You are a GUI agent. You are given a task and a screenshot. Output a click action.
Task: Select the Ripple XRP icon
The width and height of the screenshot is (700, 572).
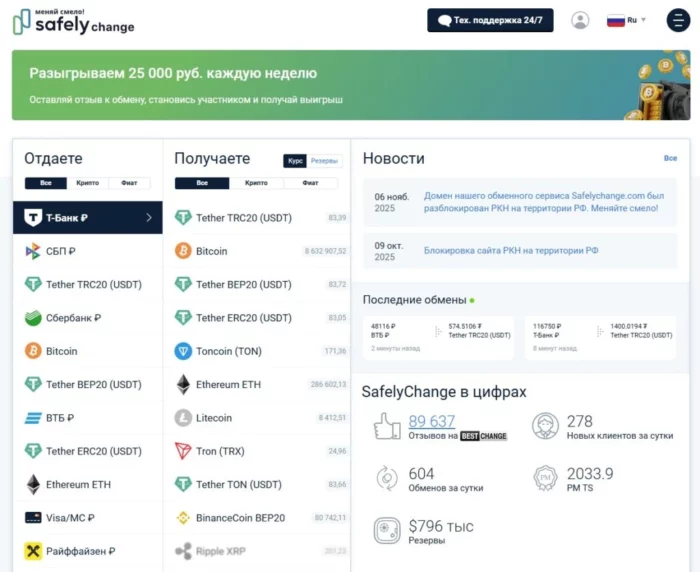point(183,551)
